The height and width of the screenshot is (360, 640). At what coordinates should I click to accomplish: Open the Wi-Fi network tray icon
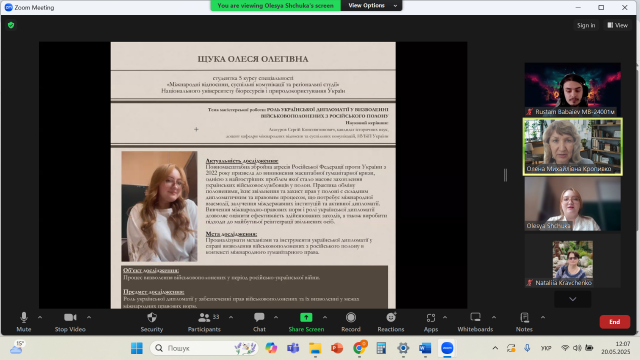pyautogui.click(x=565, y=348)
